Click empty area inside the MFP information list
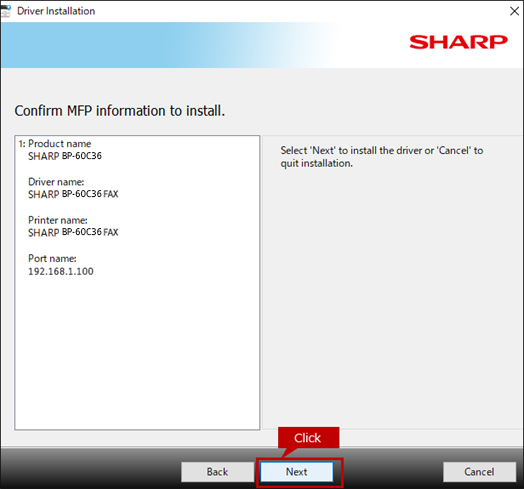The height and width of the screenshot is (489, 524). 137,351
